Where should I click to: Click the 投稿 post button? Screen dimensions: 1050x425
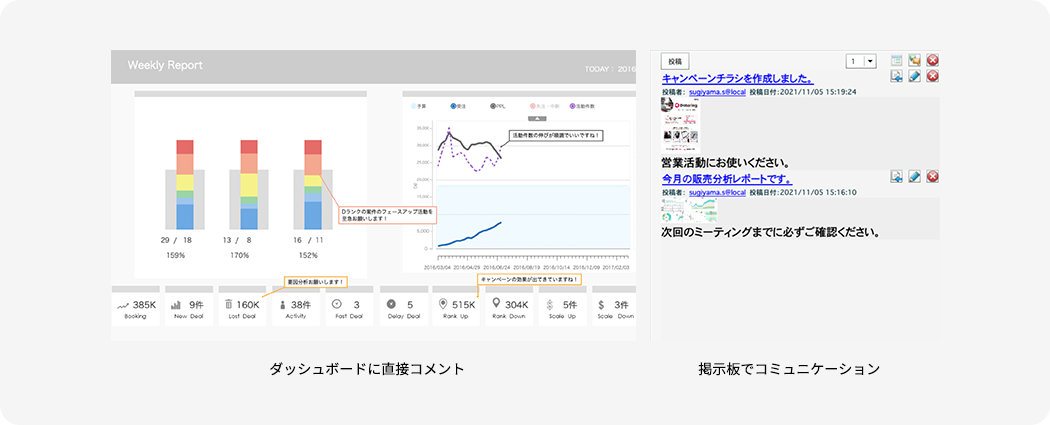pos(676,61)
